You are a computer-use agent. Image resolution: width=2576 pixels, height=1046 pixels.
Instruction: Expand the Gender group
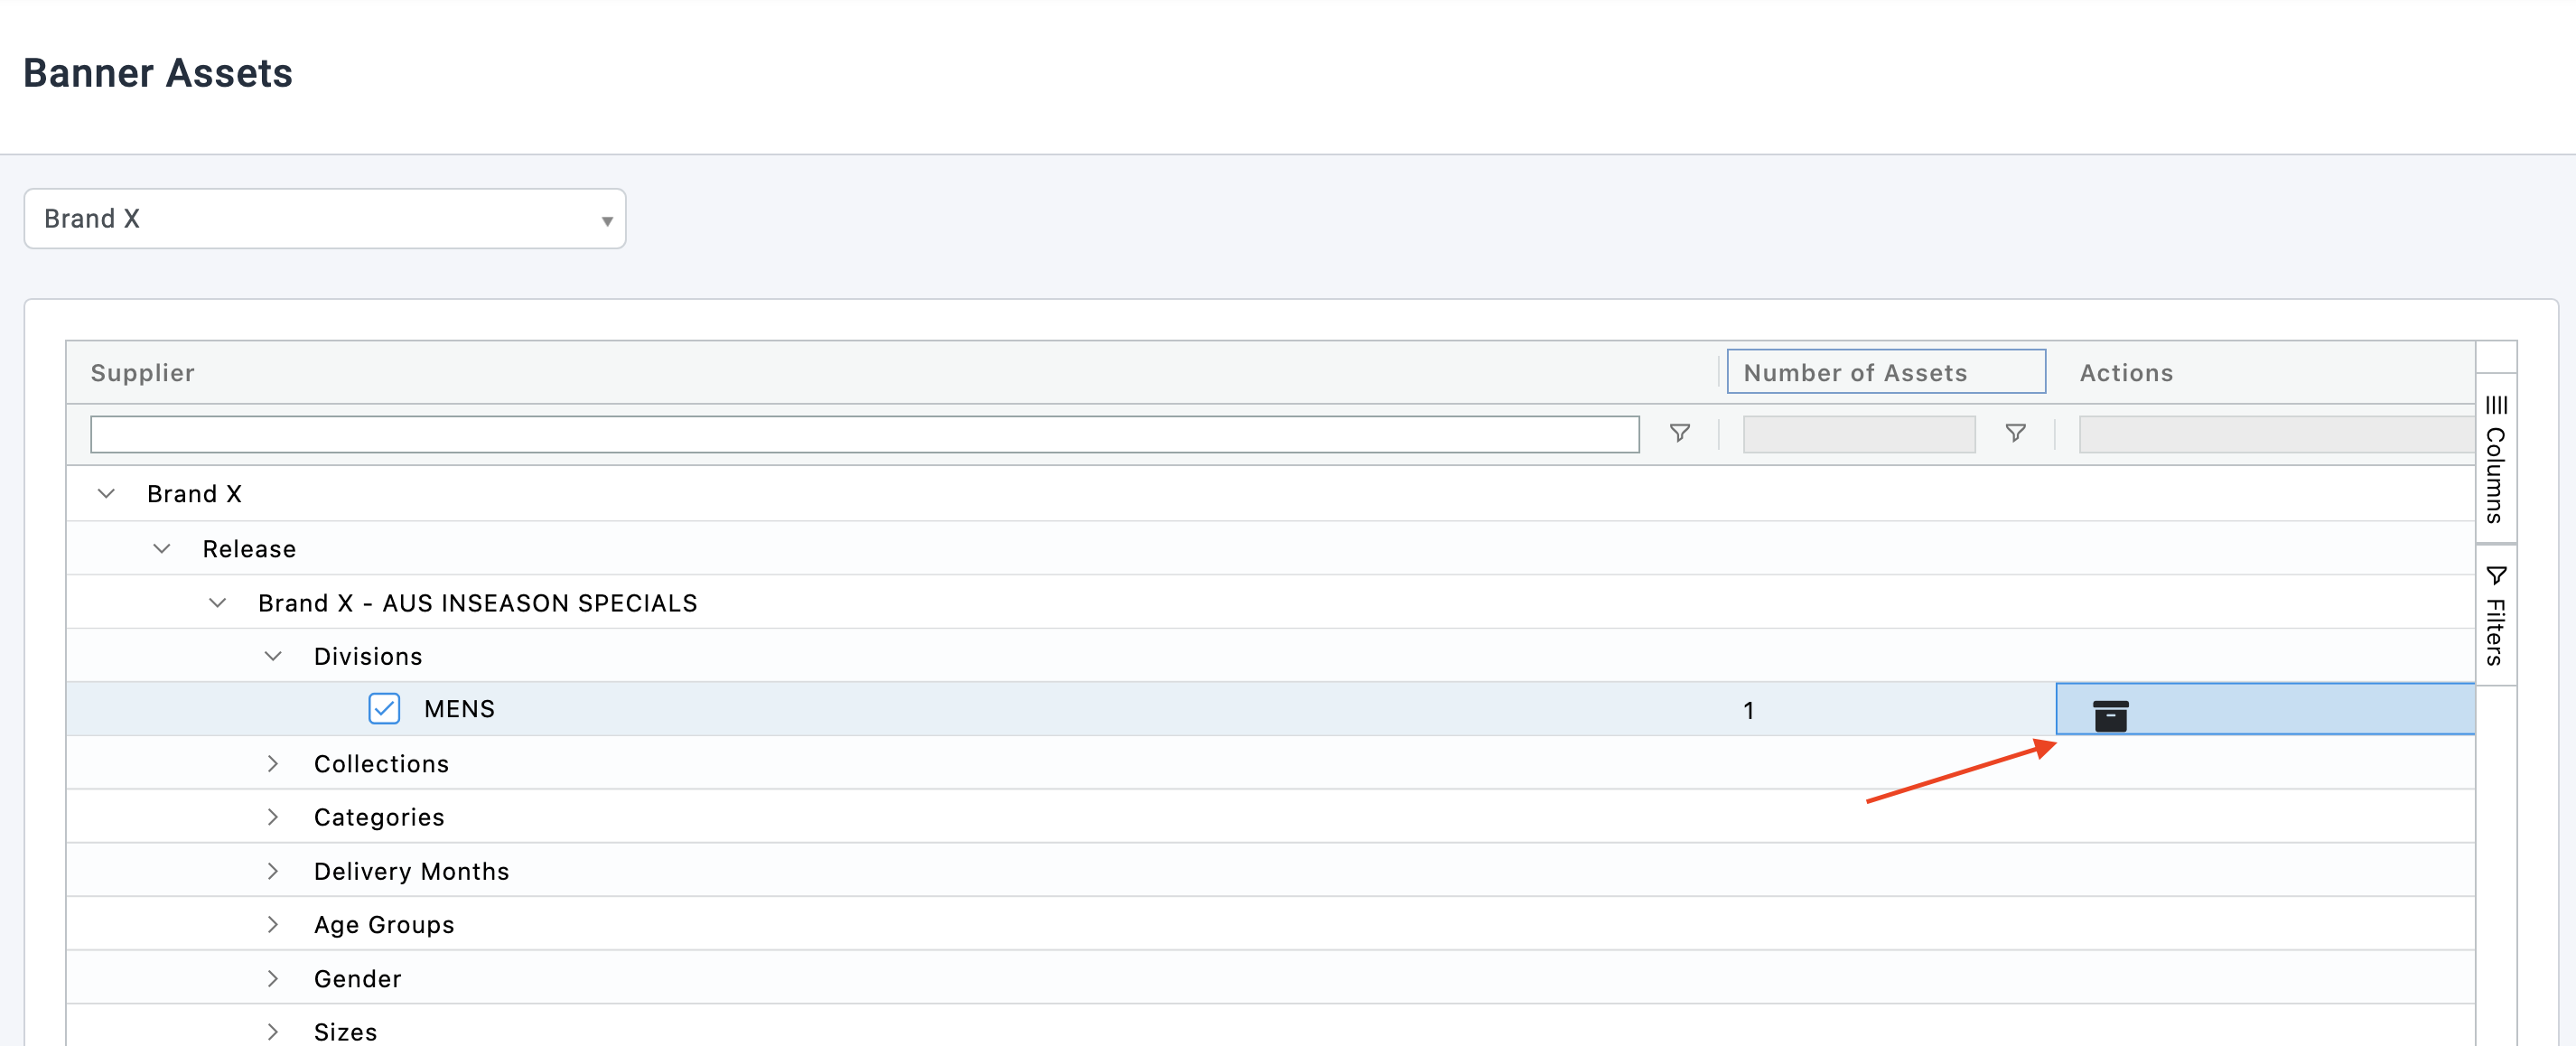(x=273, y=979)
